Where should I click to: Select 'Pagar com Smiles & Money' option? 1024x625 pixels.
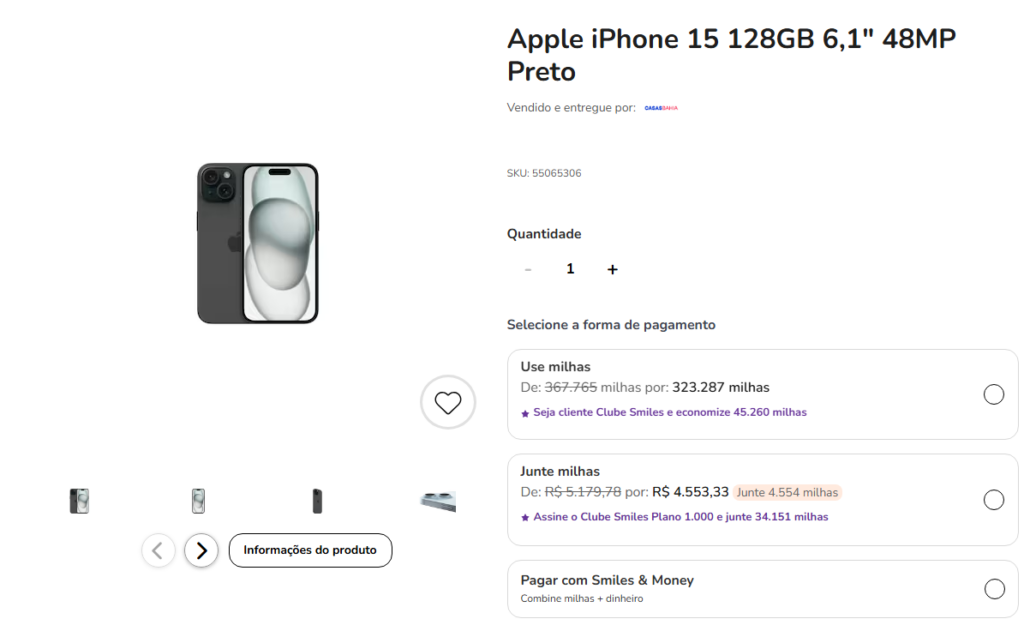click(x=993, y=589)
